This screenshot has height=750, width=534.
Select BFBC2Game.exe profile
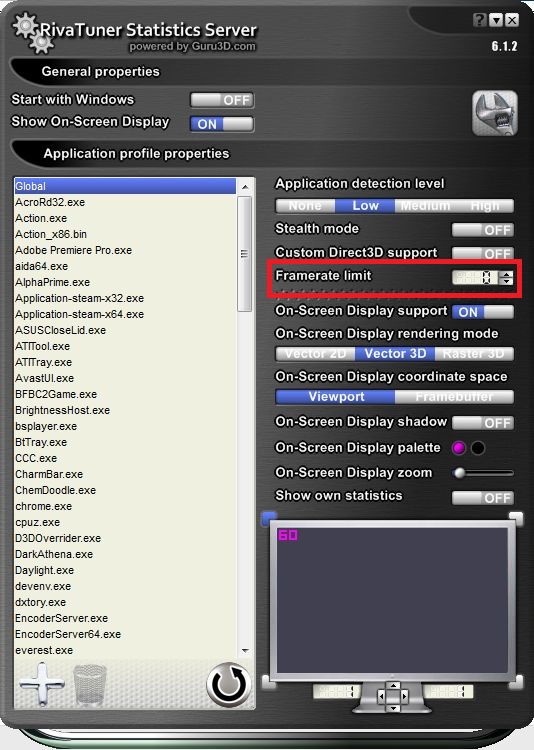click(125, 395)
